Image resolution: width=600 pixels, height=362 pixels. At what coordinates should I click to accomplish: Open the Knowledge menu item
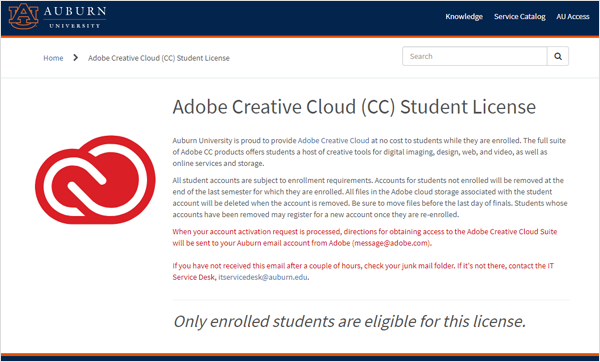coord(464,16)
